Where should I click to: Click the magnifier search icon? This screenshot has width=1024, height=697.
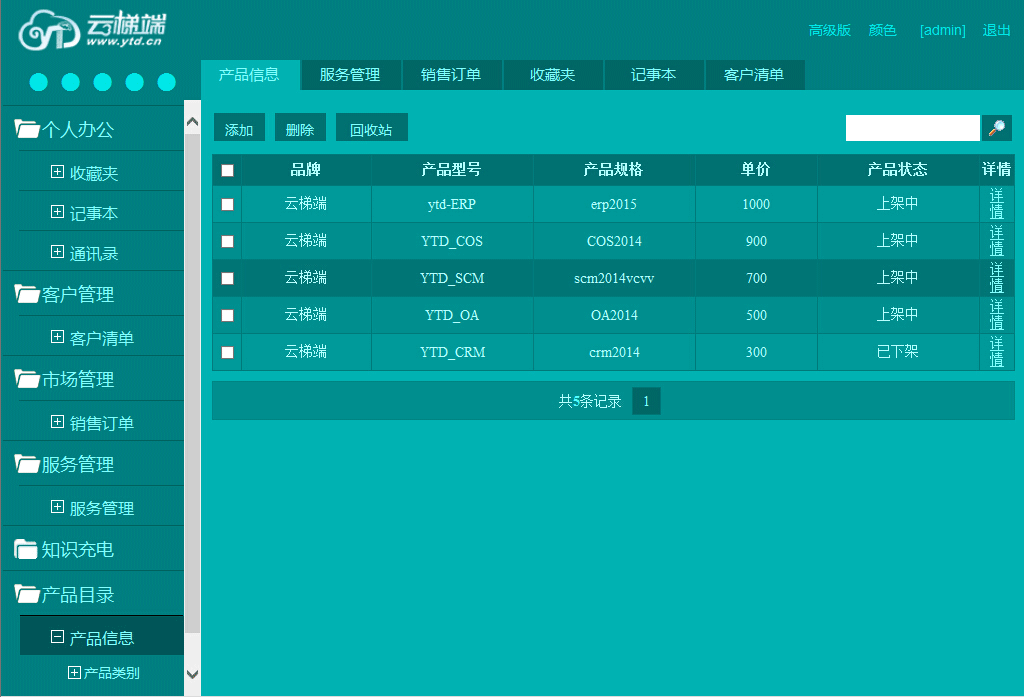click(997, 127)
